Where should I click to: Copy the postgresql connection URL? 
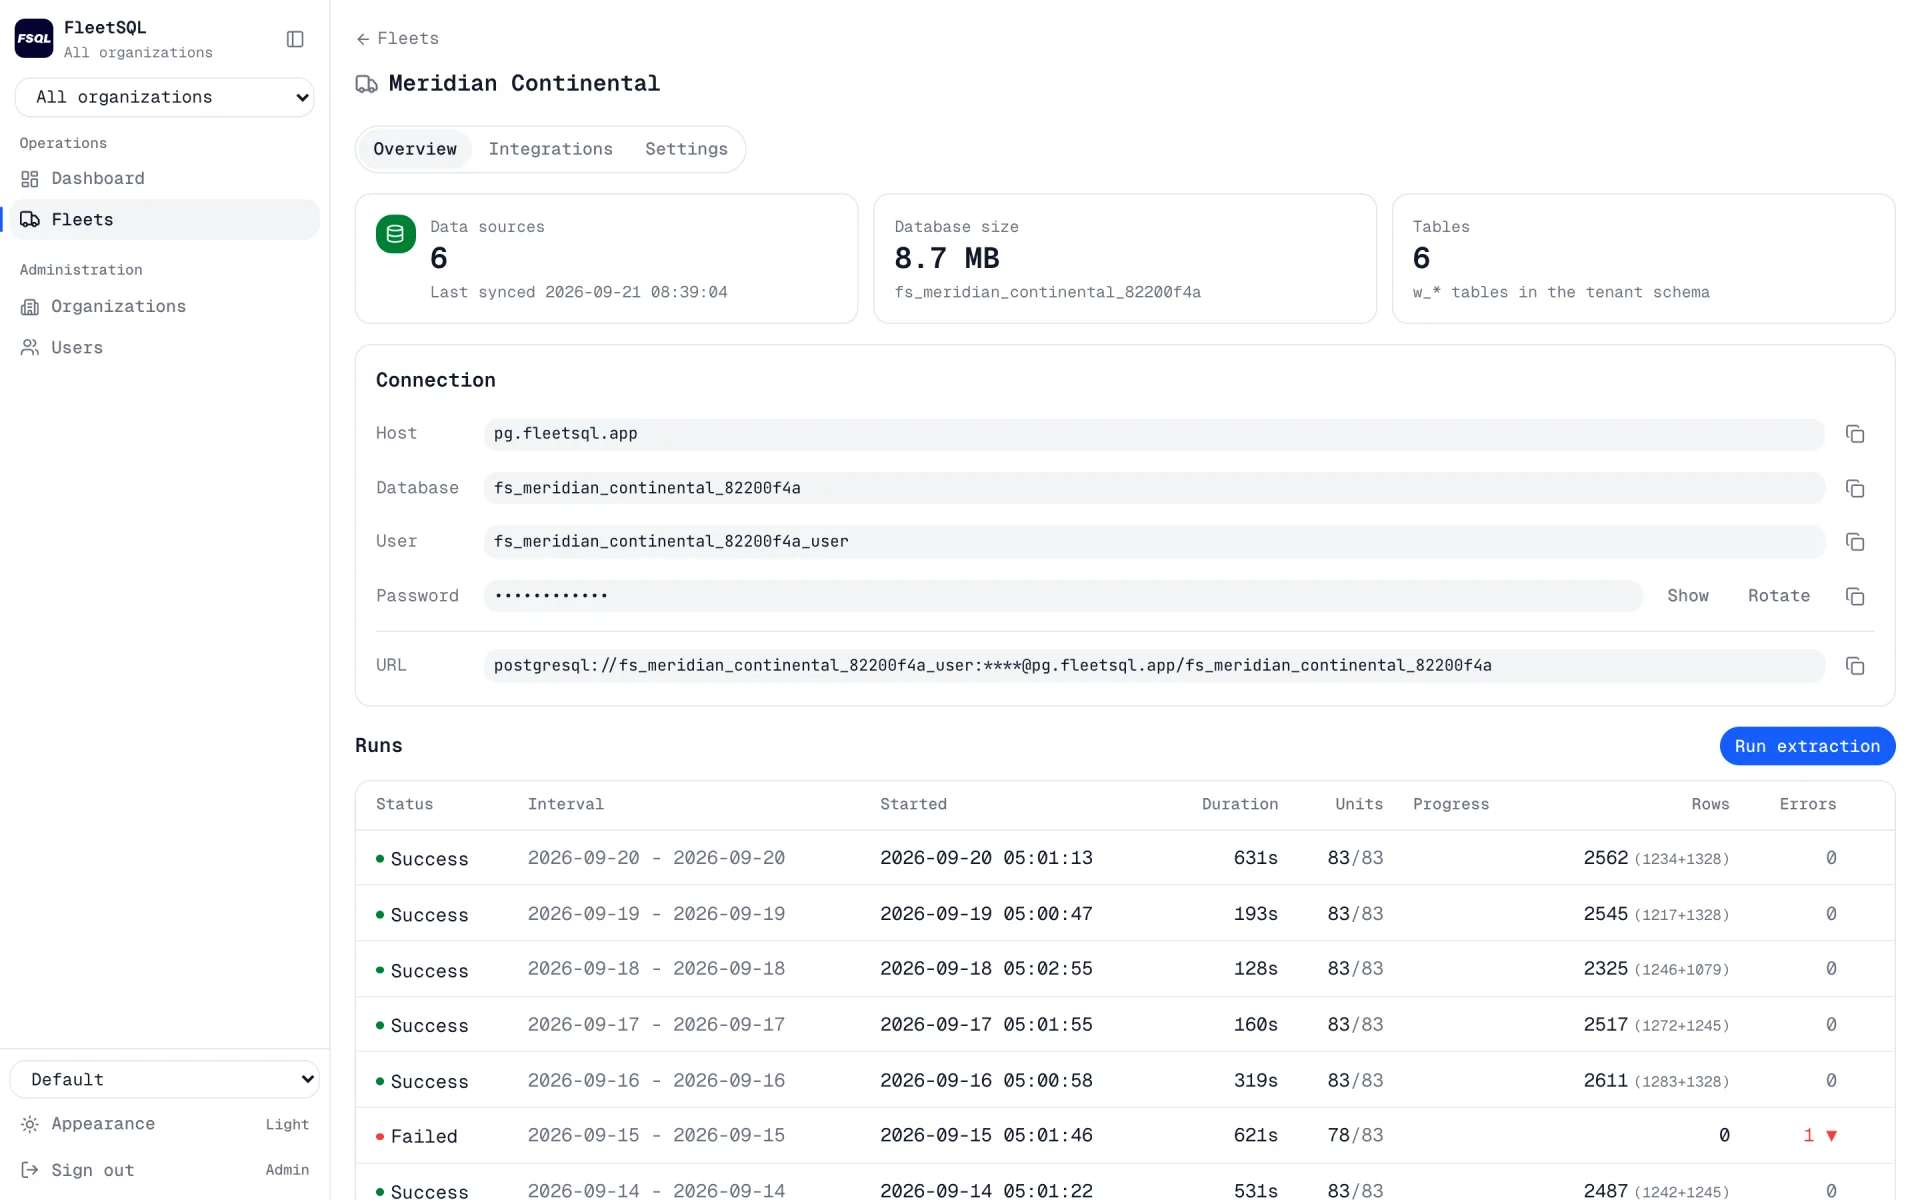(x=1855, y=666)
